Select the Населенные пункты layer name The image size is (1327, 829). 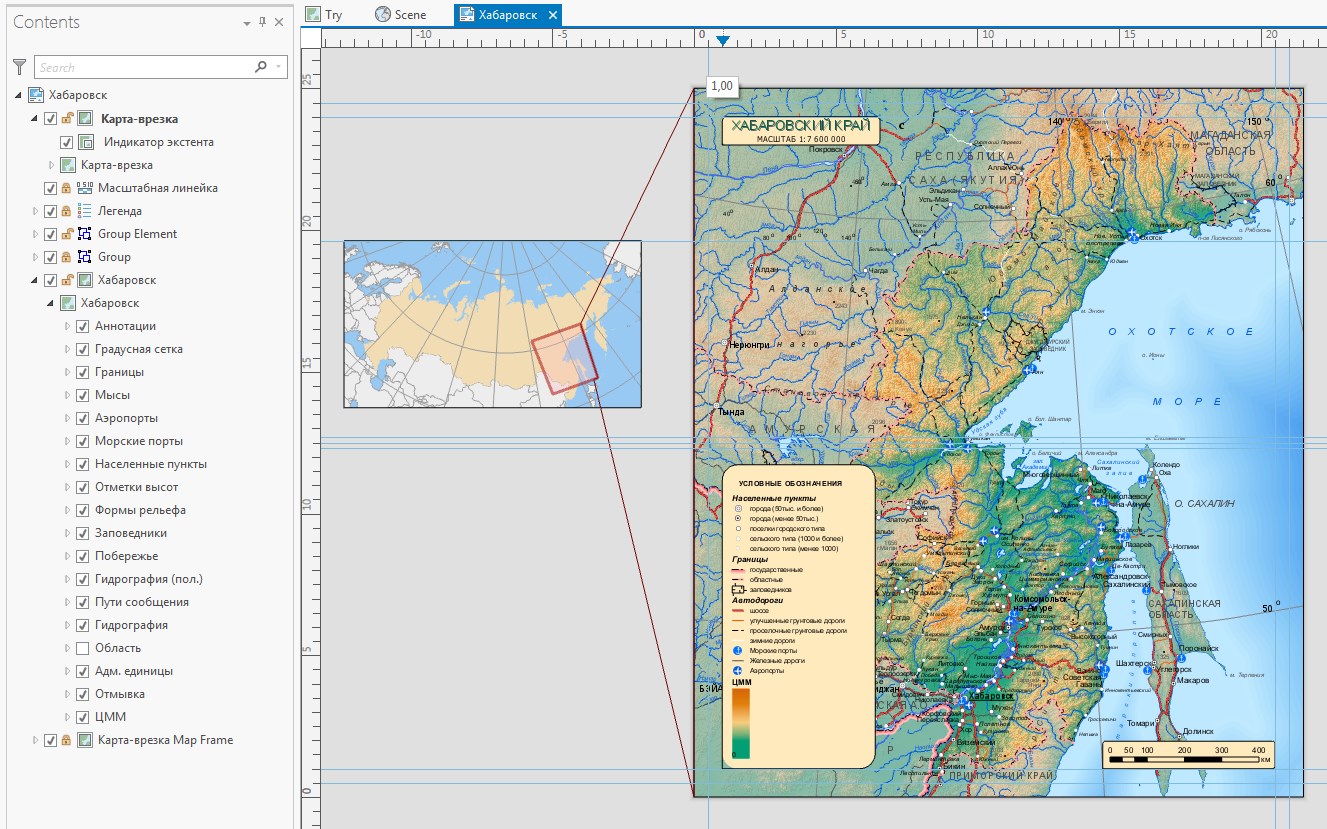[x=151, y=464]
